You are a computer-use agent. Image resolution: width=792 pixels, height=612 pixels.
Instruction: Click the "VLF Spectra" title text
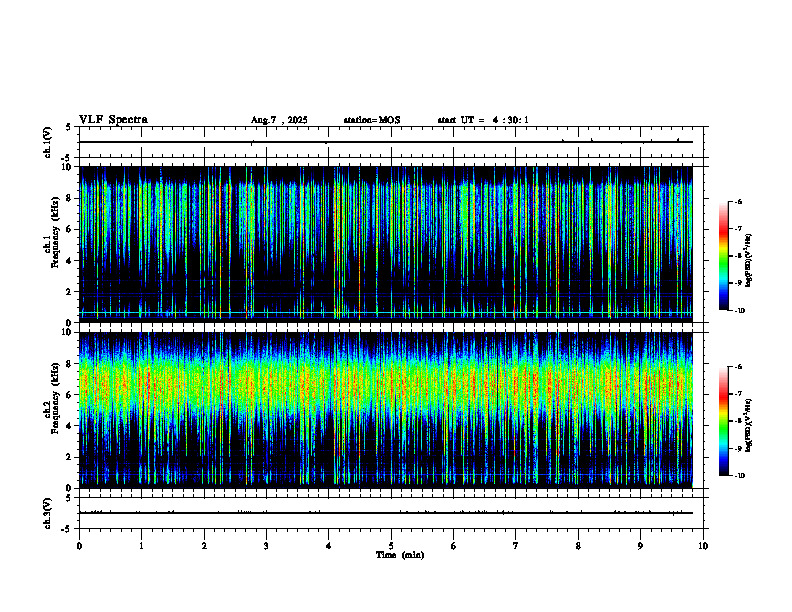[113, 120]
